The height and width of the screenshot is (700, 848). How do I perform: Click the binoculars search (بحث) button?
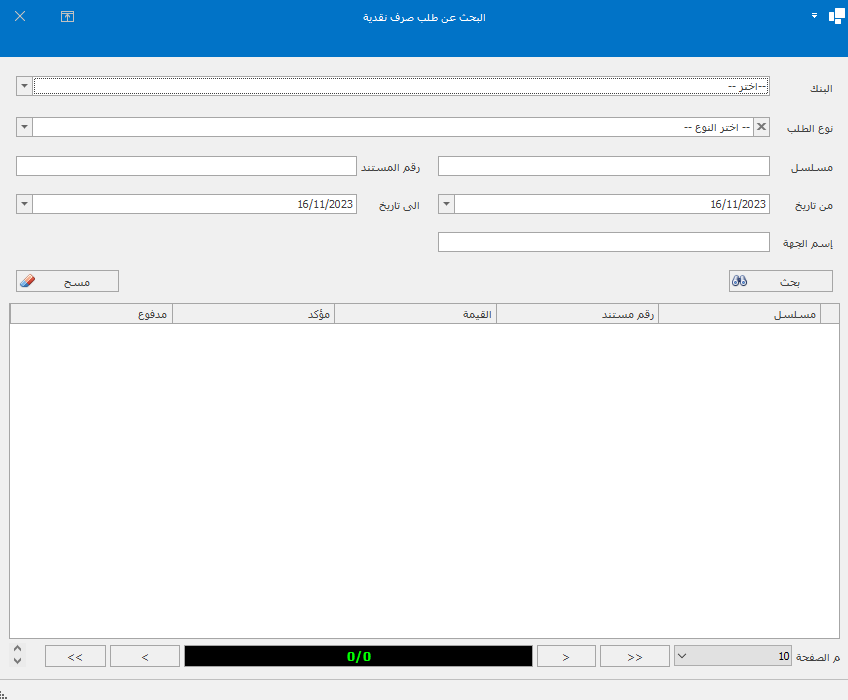click(780, 282)
